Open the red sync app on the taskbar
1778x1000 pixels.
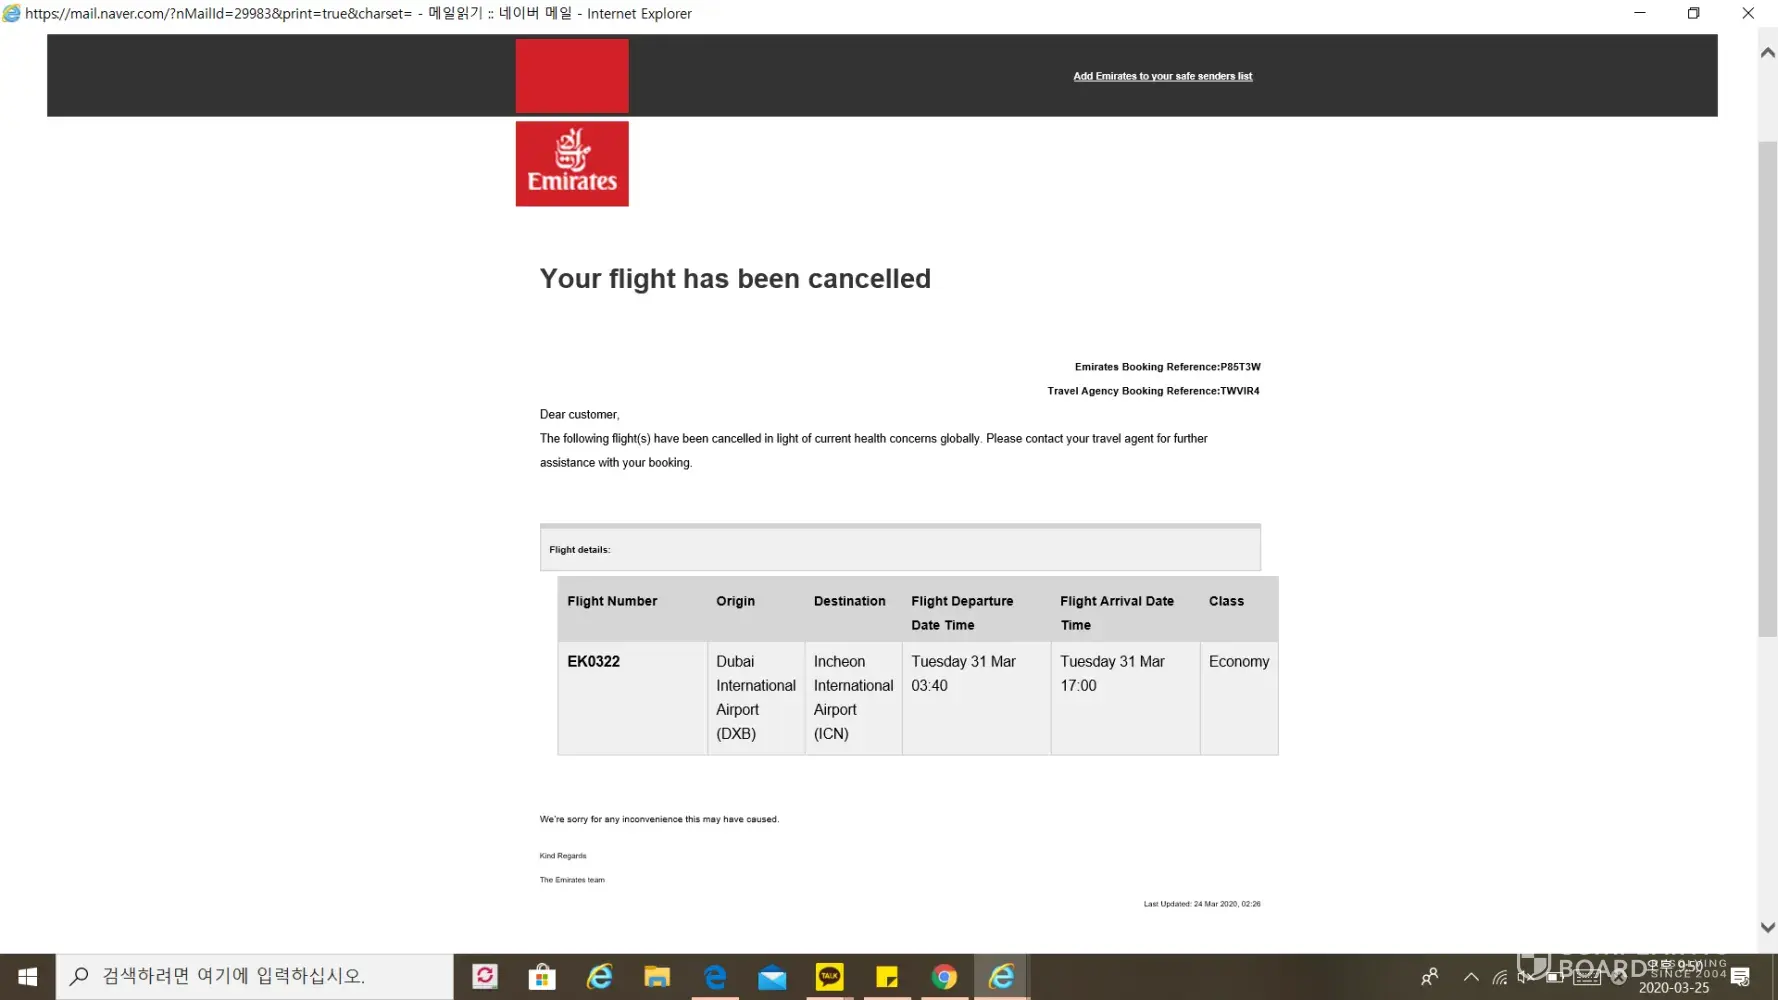click(x=485, y=976)
